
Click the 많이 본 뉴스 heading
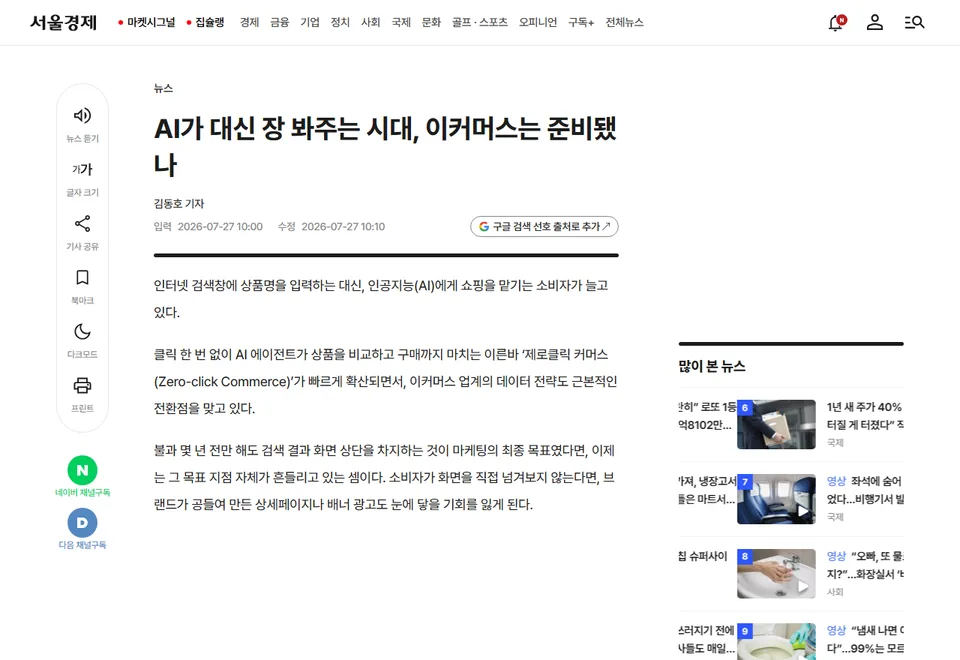point(712,367)
